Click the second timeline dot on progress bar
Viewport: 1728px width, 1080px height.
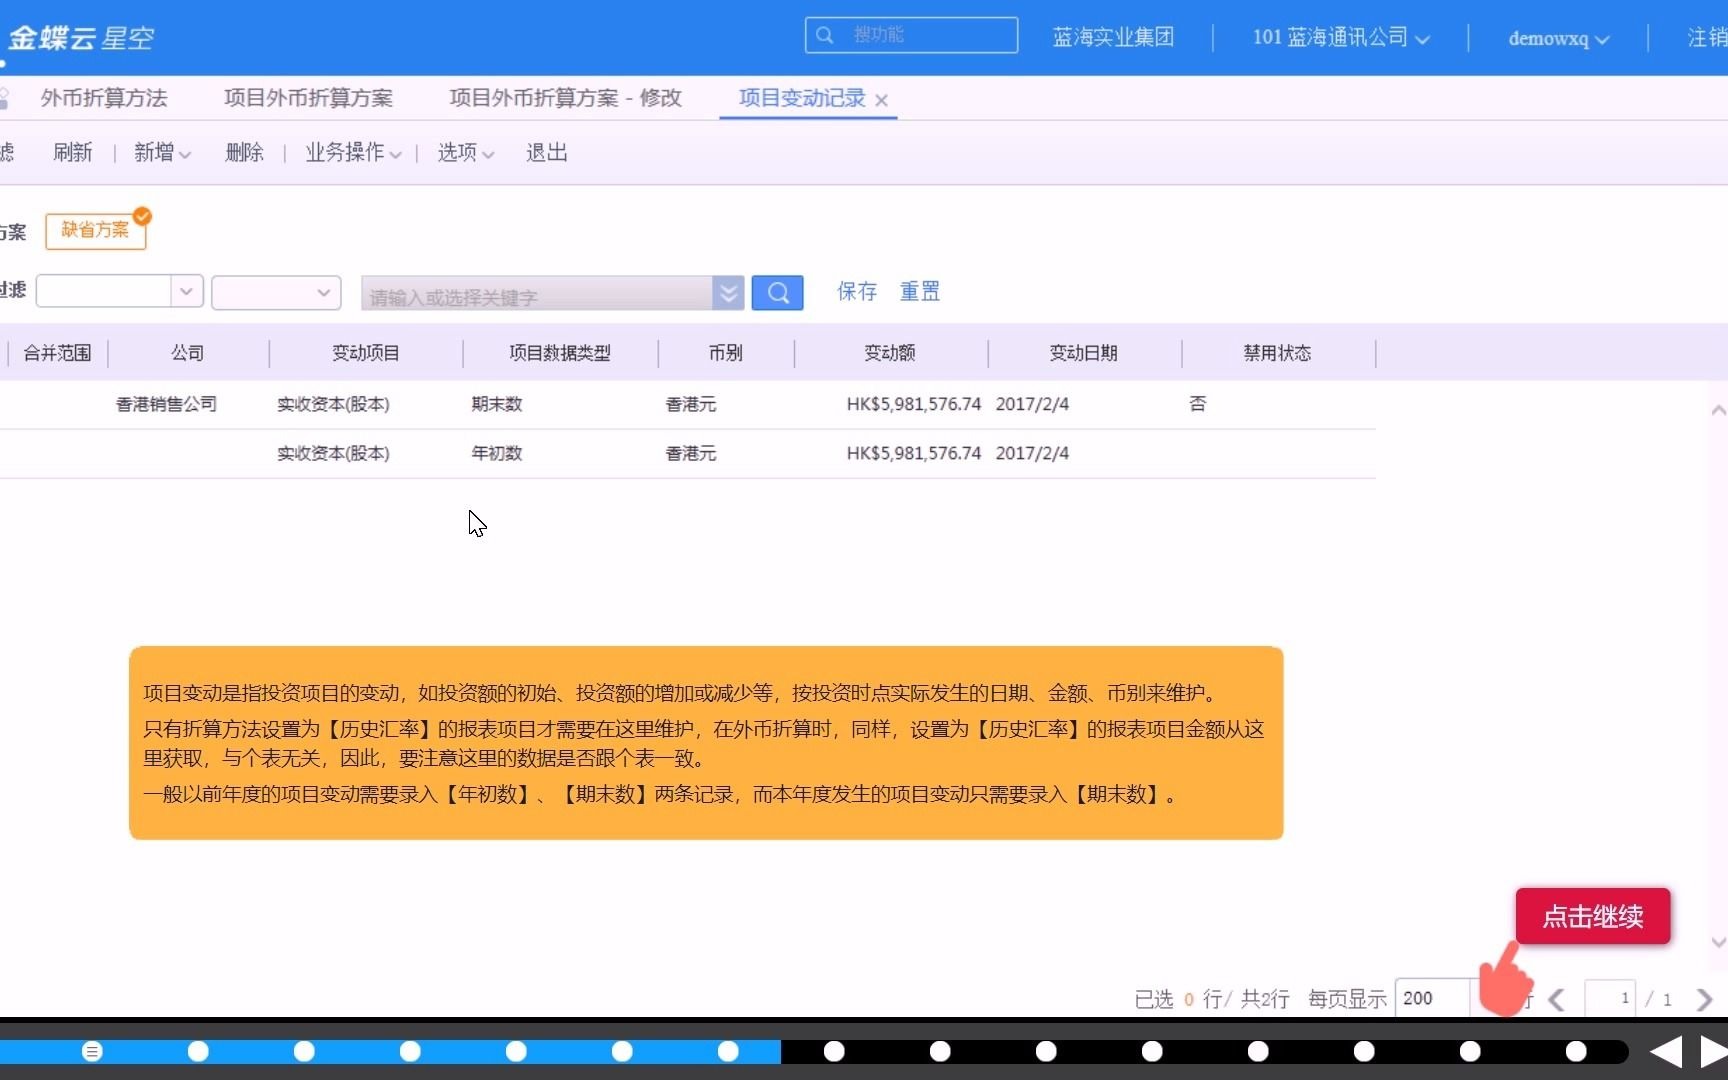tap(198, 1051)
